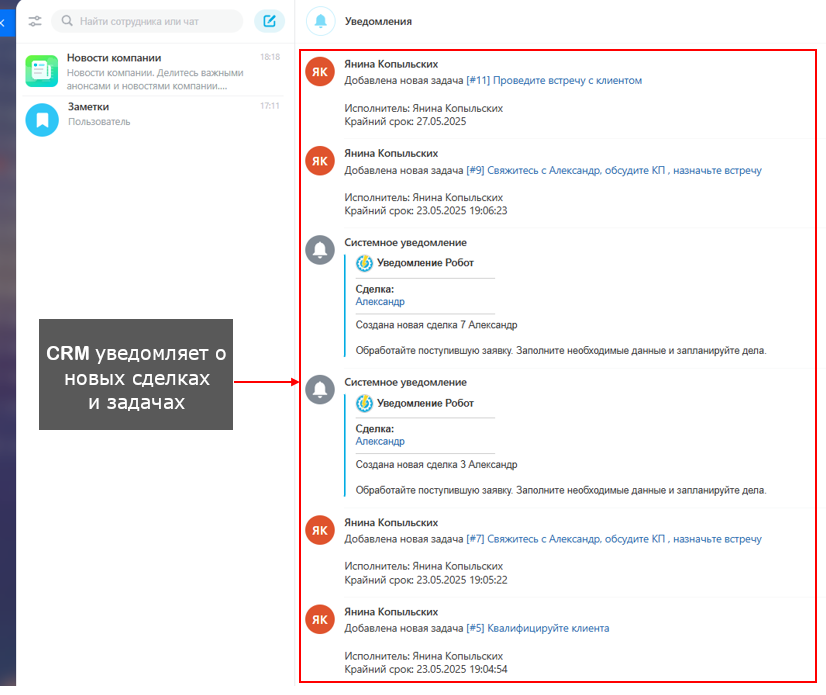Click the ЯК avatar on task #5 notification
Image resolution: width=826 pixels, height=695 pixels.
(x=320, y=620)
